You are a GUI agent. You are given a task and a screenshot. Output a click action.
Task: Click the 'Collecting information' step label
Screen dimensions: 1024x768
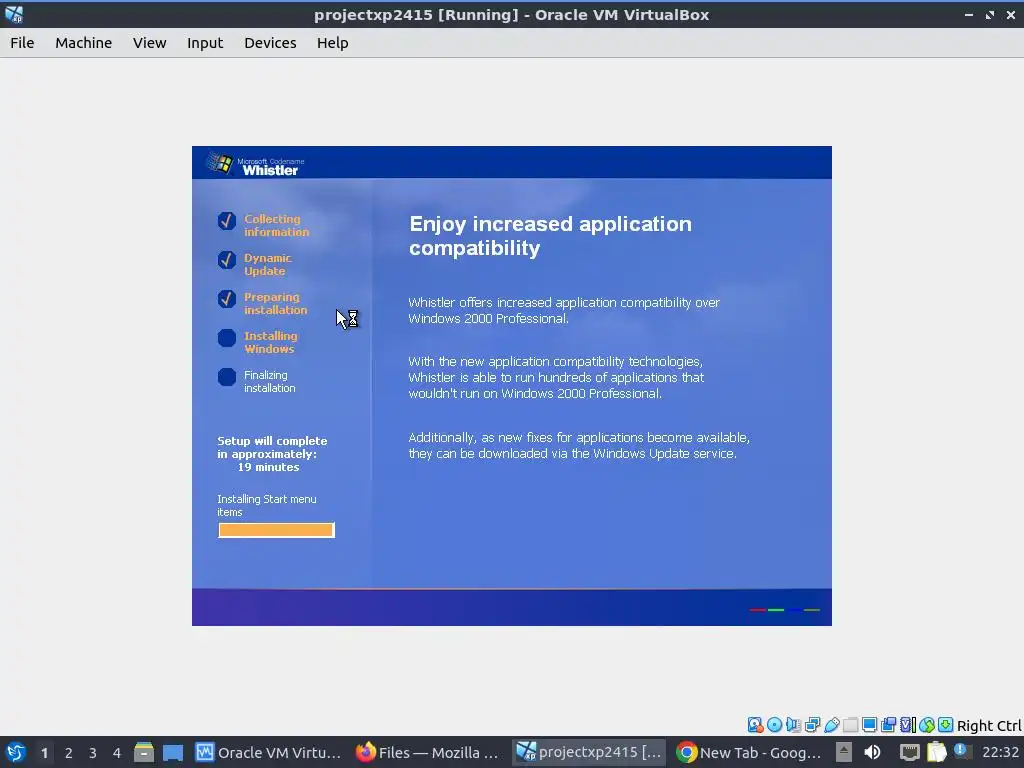tap(276, 225)
